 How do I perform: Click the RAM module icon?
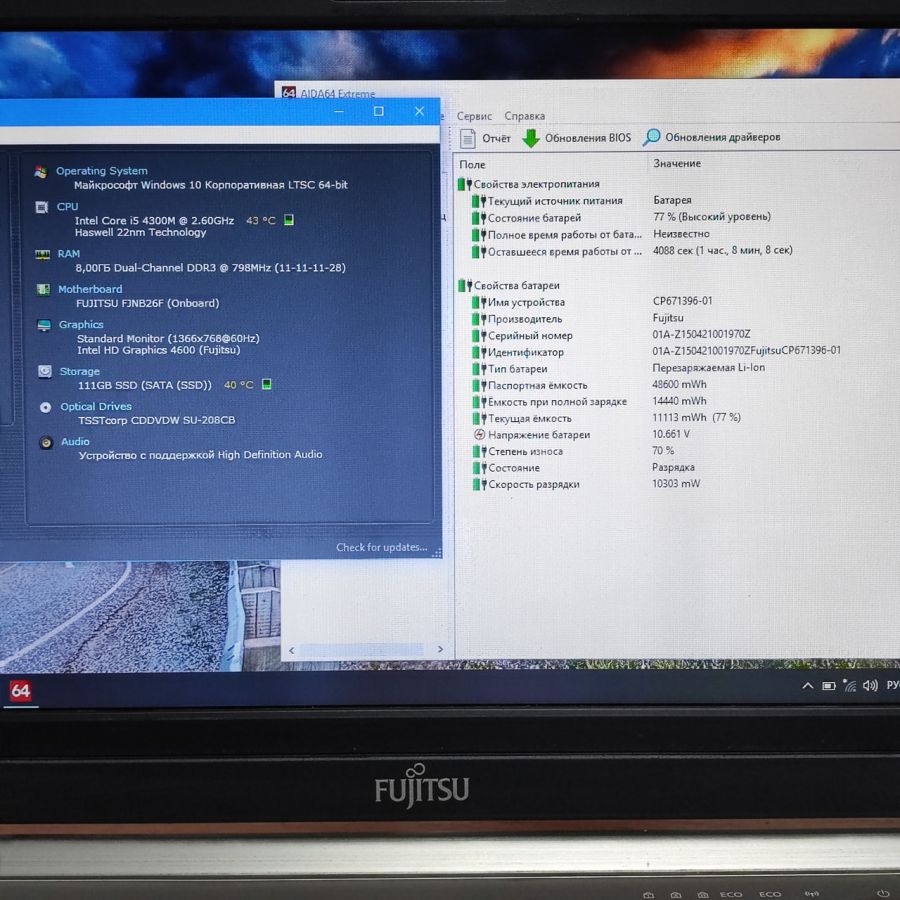(42, 254)
